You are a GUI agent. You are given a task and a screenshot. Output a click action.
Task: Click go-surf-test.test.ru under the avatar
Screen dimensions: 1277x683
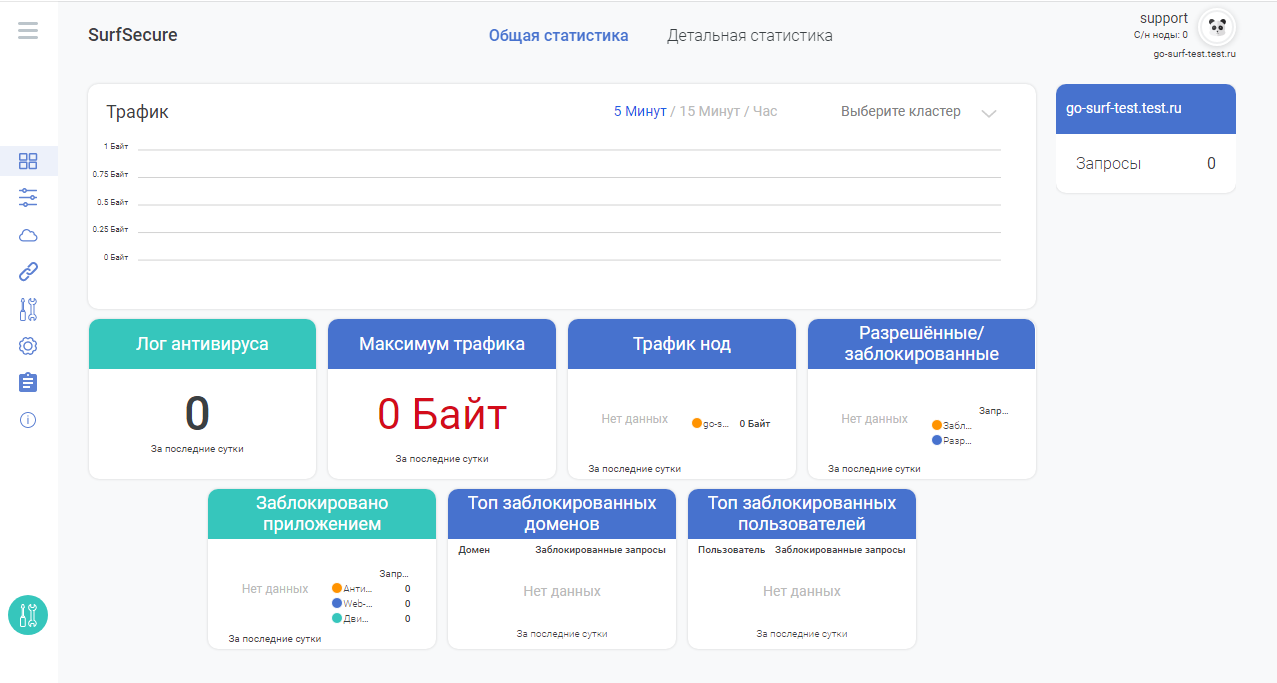point(1195,54)
